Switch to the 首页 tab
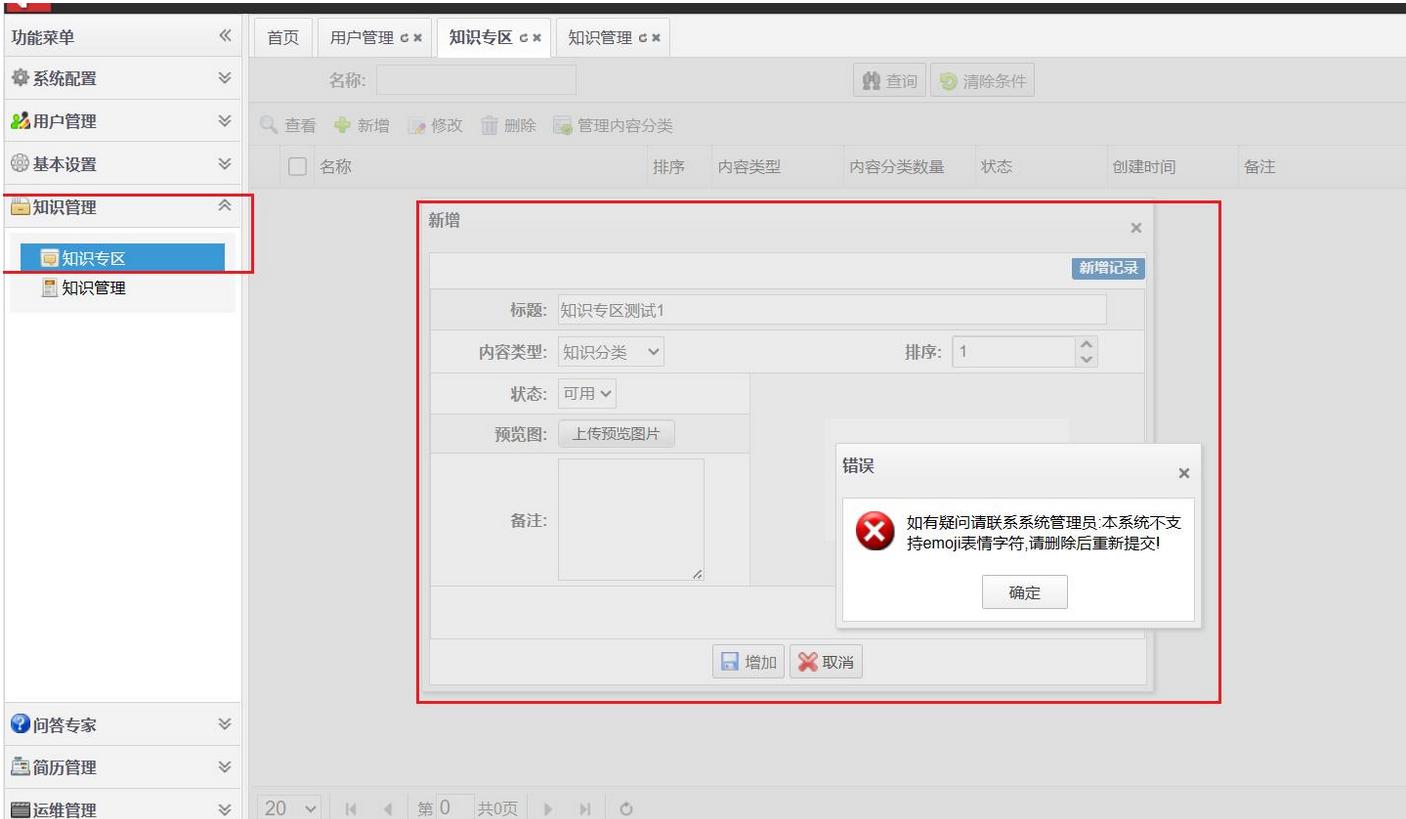Screen dimensions: 1406x819 (x=281, y=39)
